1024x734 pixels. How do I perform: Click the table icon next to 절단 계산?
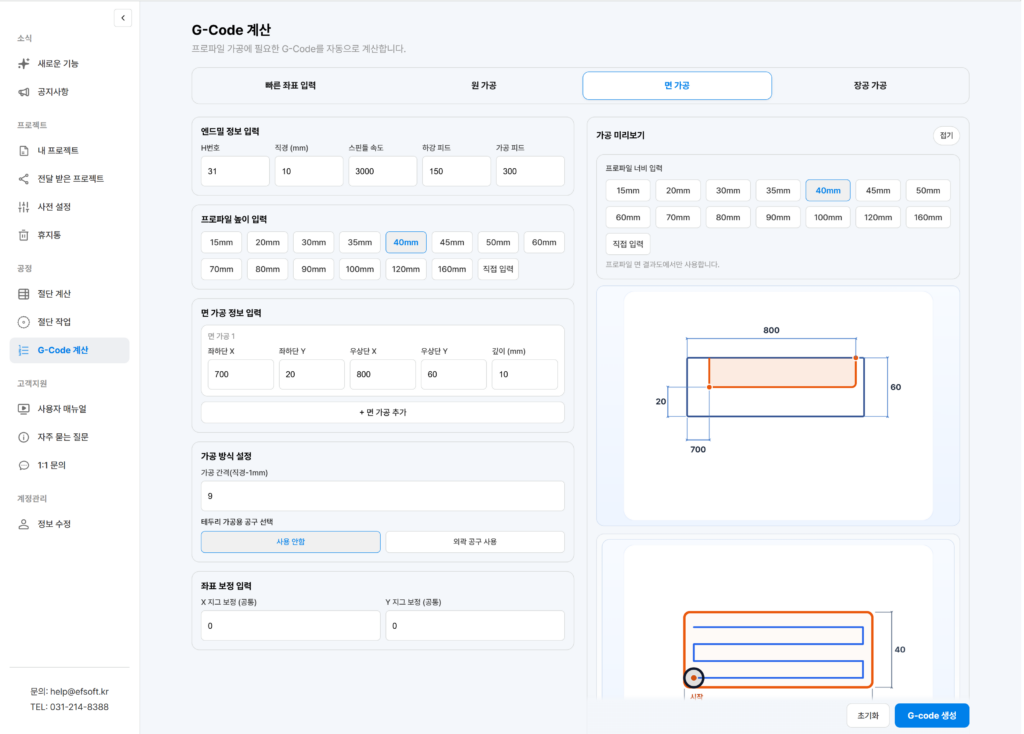pyautogui.click(x=24, y=294)
